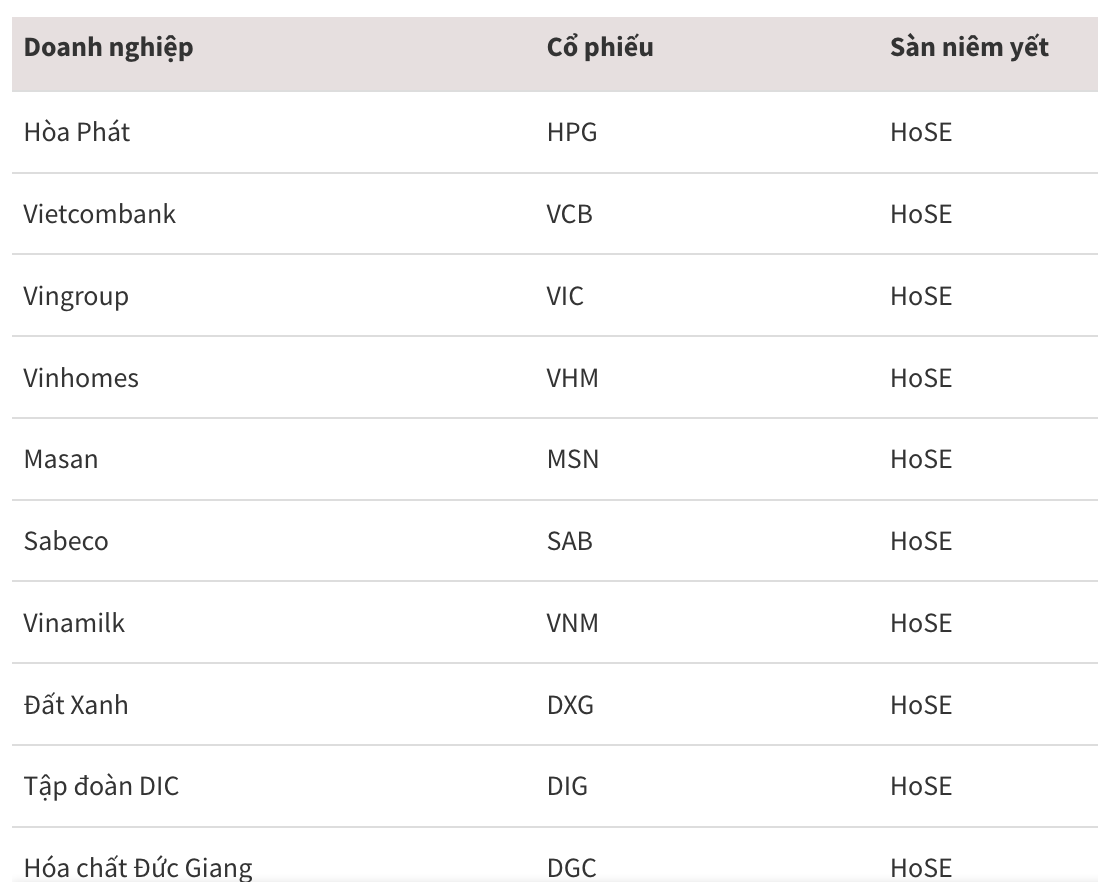Select the Sabeco company cell
The width and height of the screenshot is (1098, 882).
pos(66,542)
